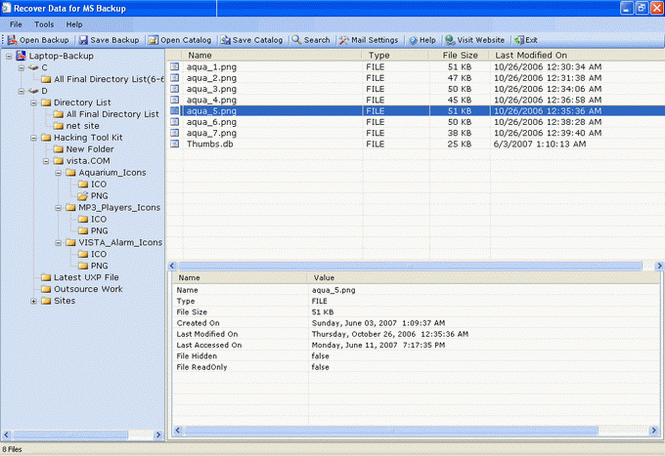Open Catalog from the toolbar
This screenshot has width=665, height=456.
(180, 40)
